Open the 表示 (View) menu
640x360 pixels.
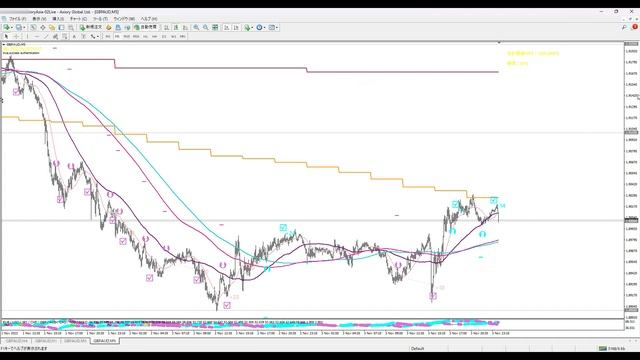(x=39, y=19)
